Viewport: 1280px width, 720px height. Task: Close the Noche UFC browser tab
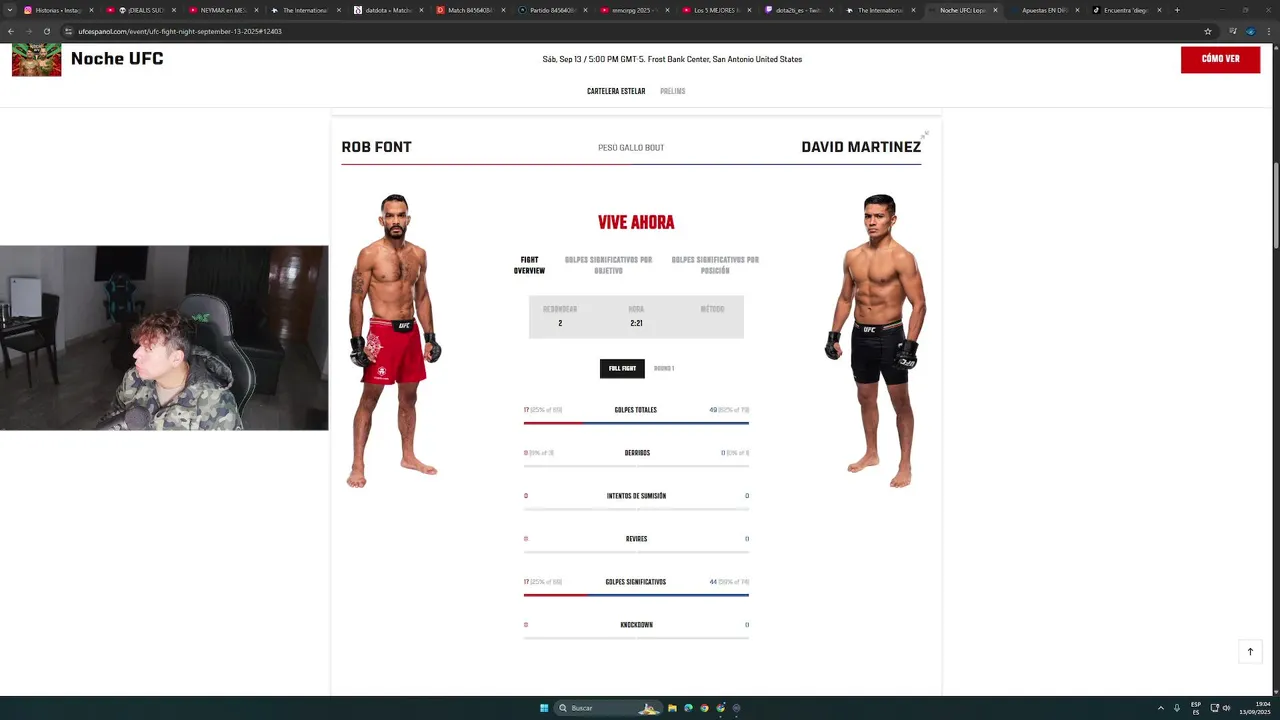[995, 10]
